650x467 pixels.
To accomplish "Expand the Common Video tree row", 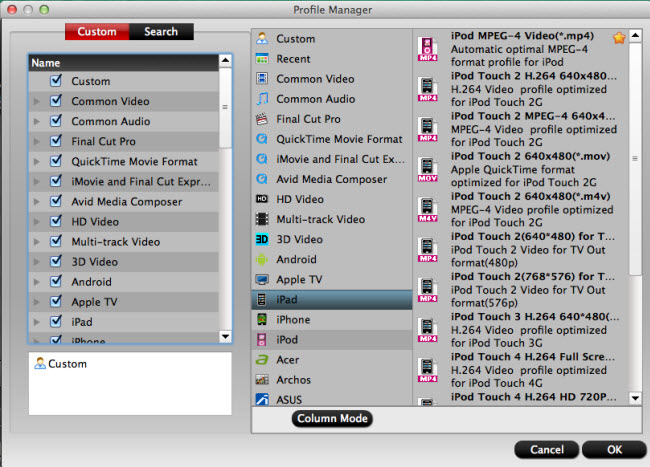I will 36,101.
